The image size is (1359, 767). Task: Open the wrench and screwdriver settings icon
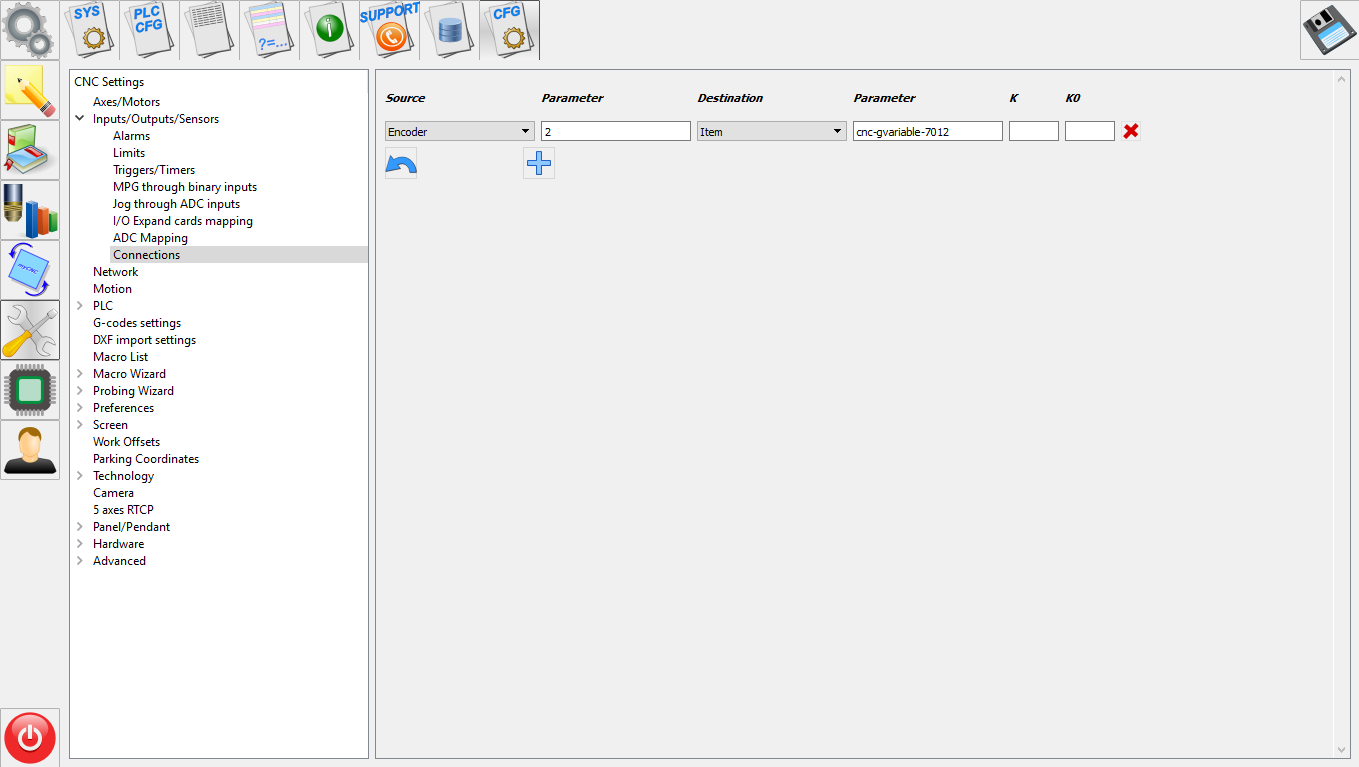[x=30, y=330]
